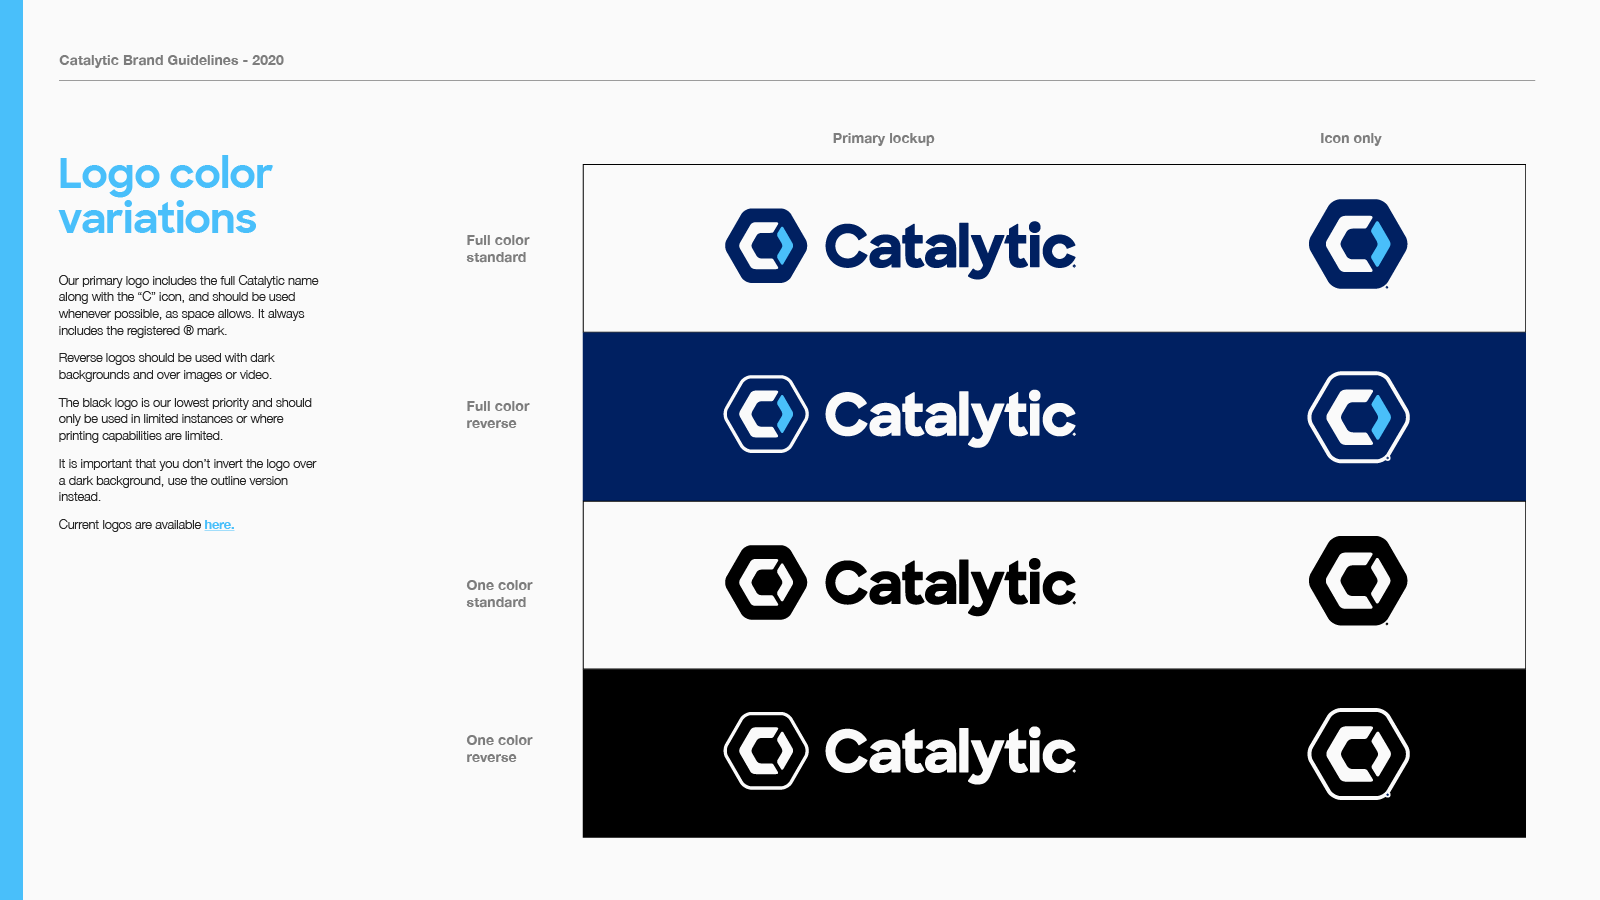Click the full color reverse hexagon icon in the primary lockup
The height and width of the screenshot is (900, 1600).
tap(766, 414)
